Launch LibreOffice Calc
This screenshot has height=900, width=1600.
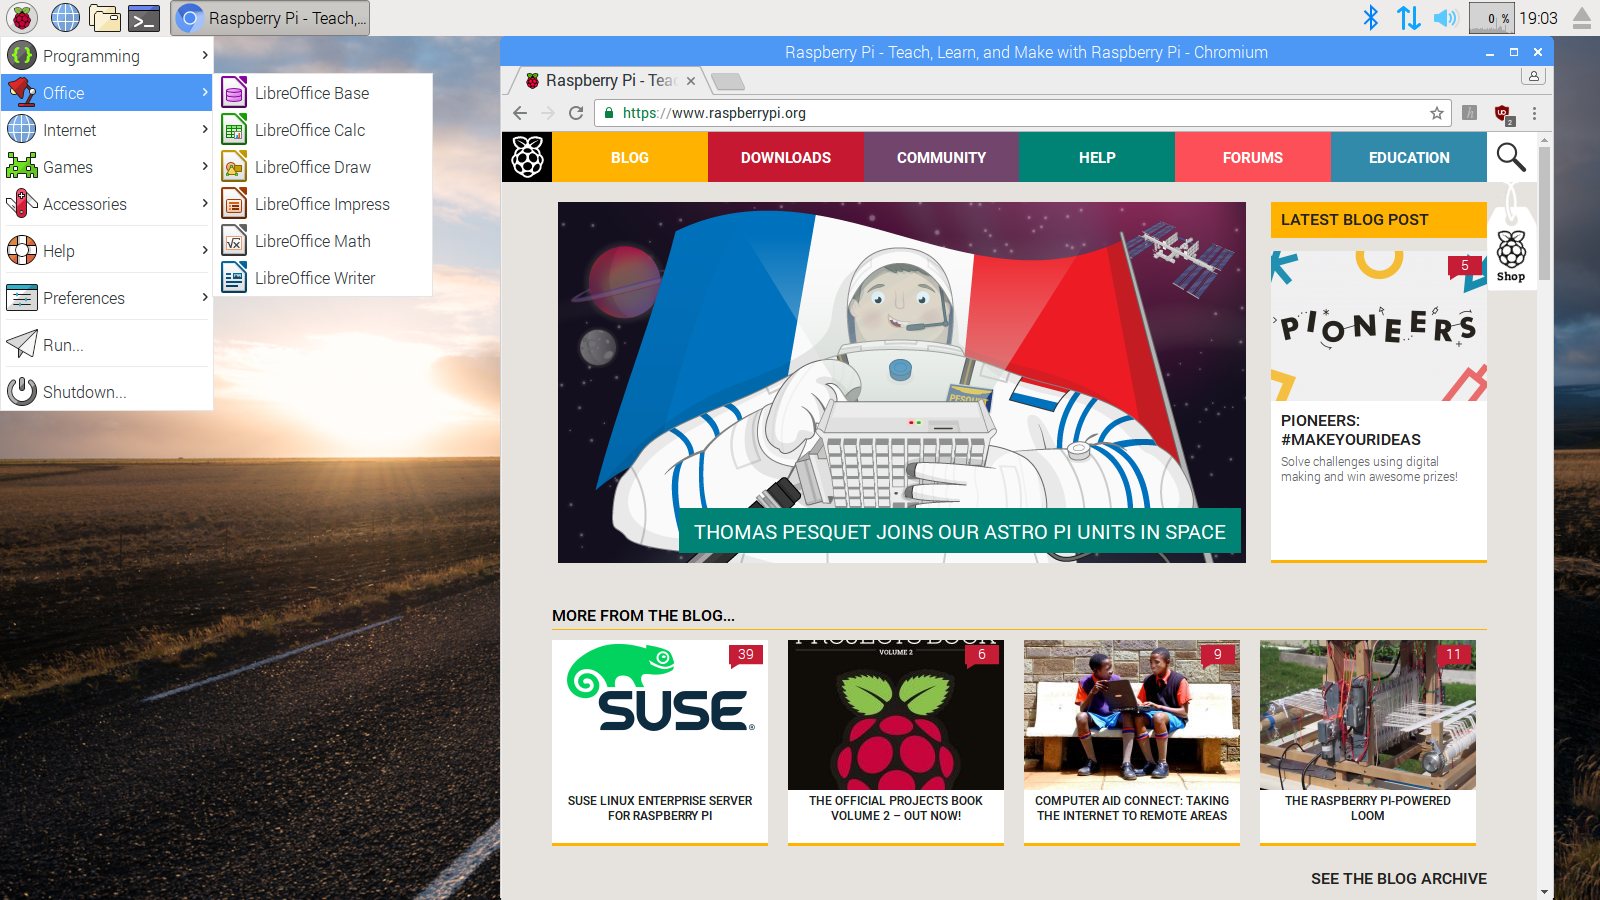[323, 130]
